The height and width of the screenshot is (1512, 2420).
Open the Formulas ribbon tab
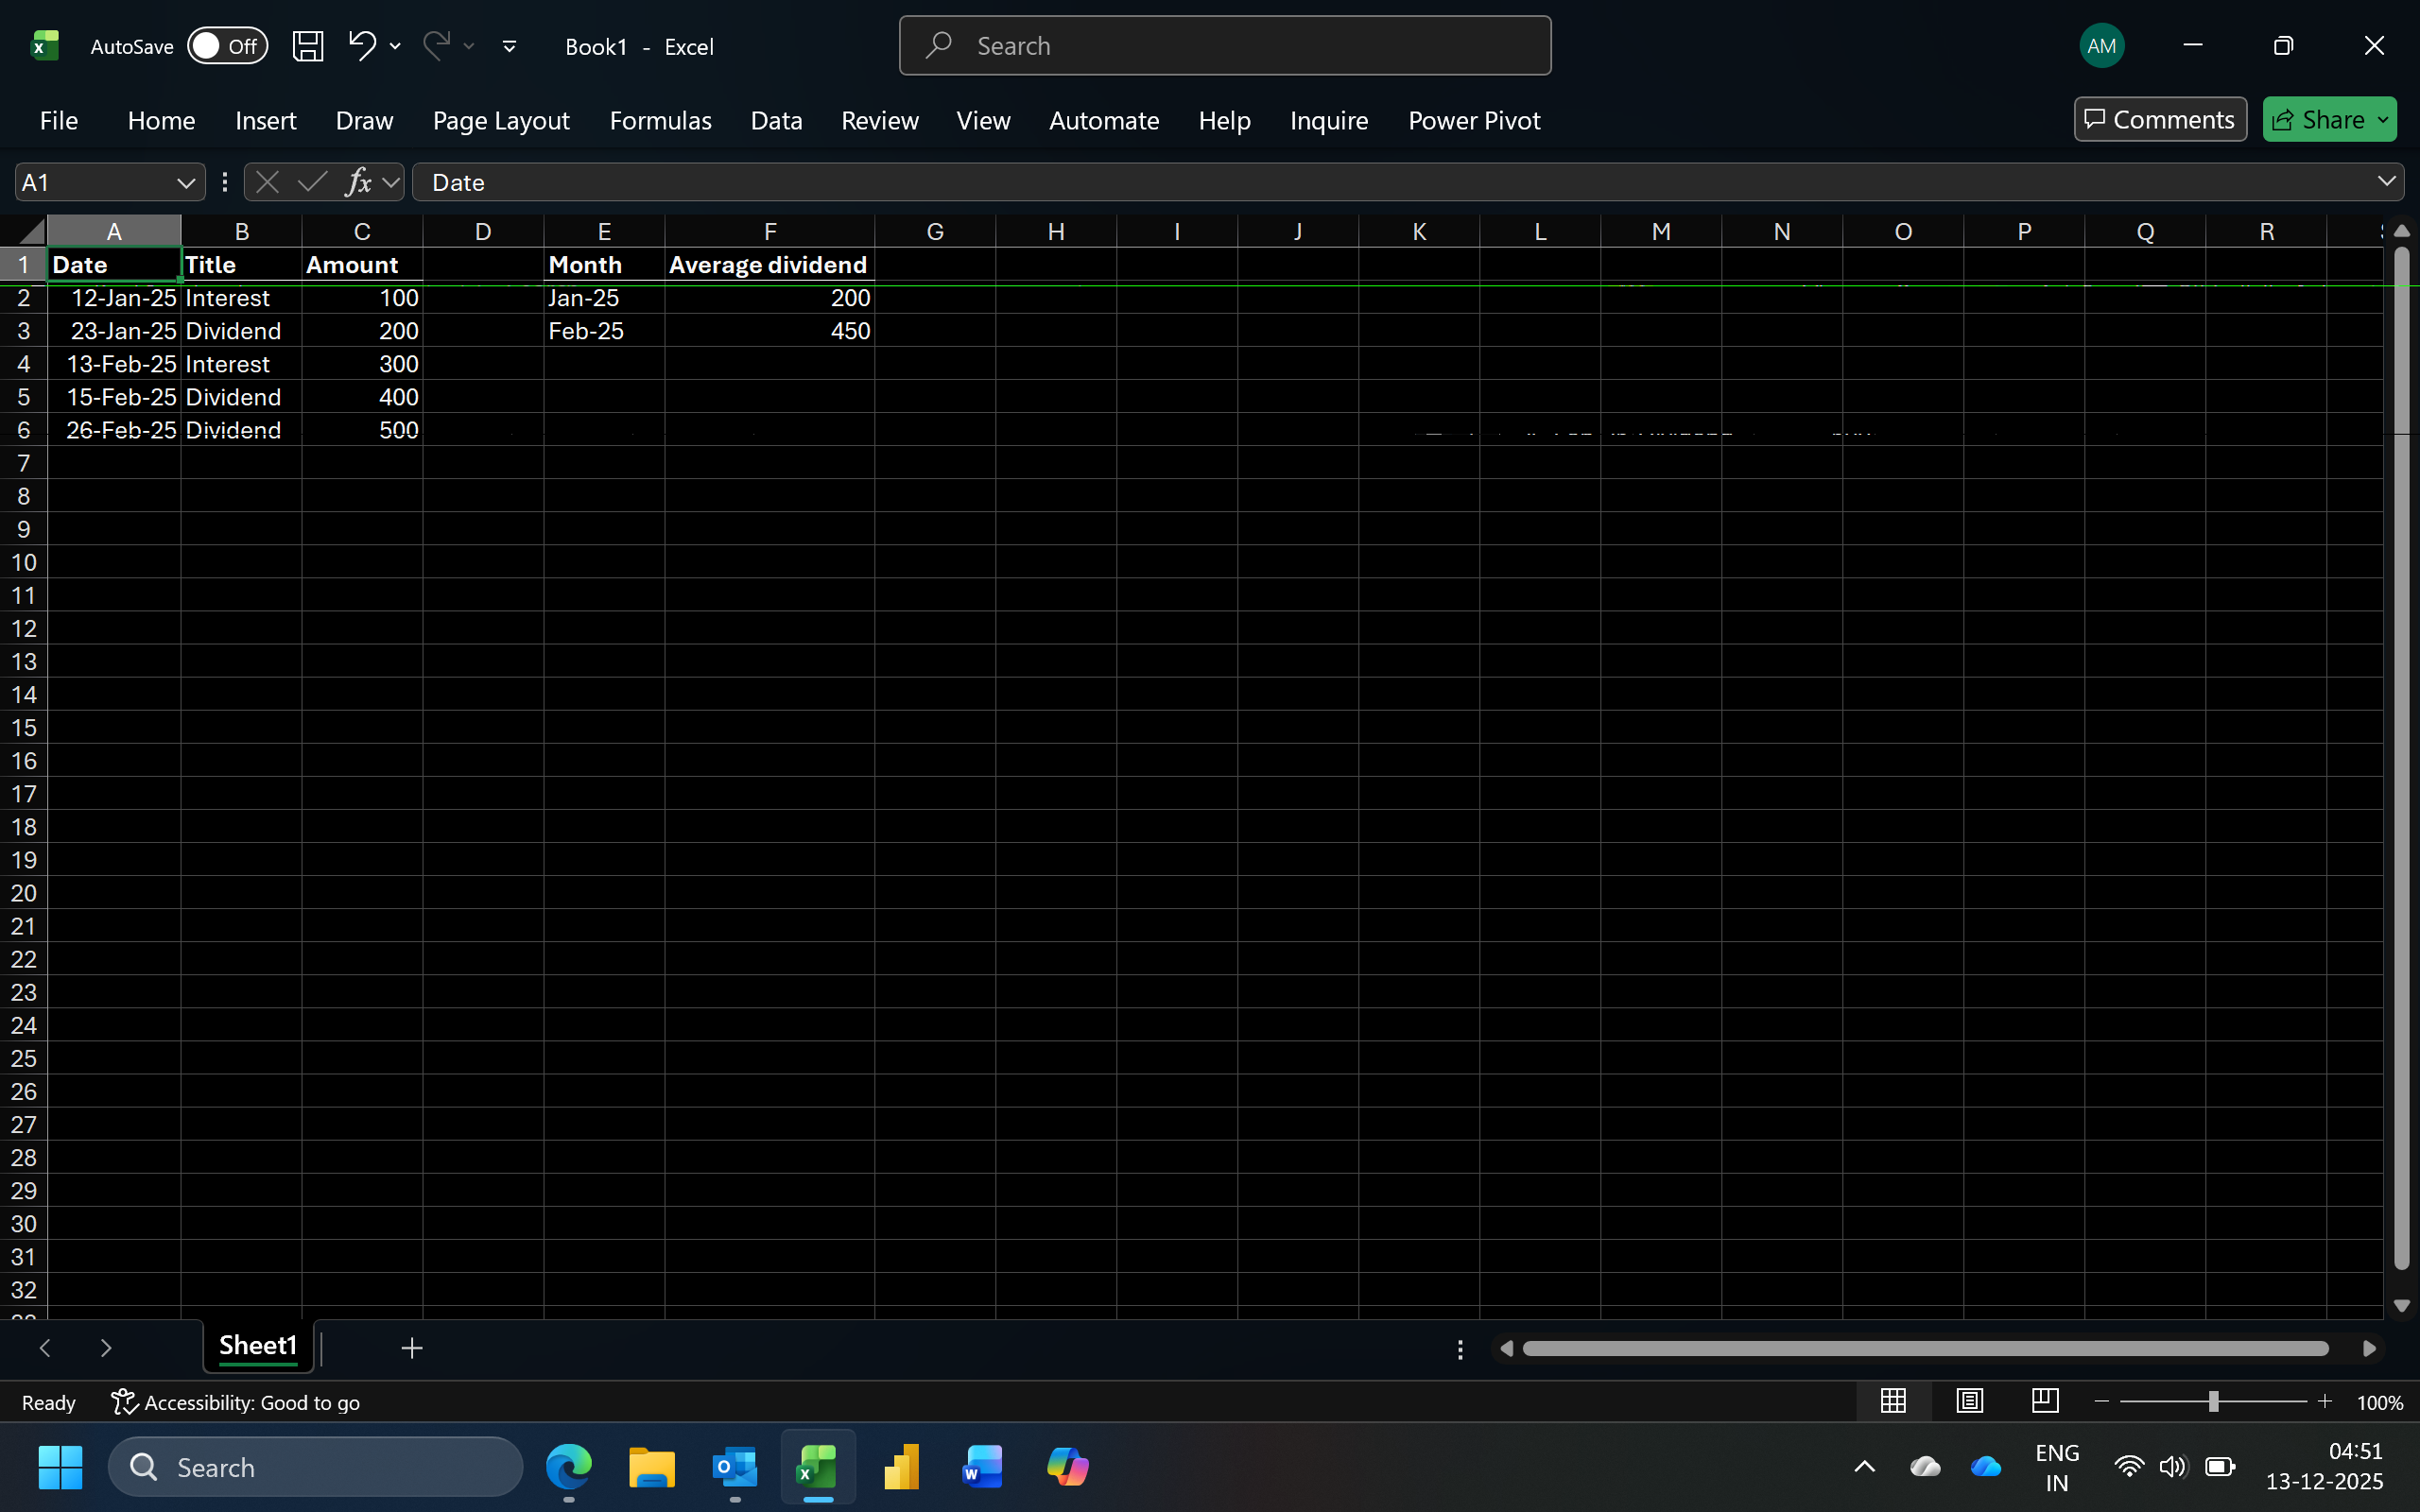click(x=660, y=120)
